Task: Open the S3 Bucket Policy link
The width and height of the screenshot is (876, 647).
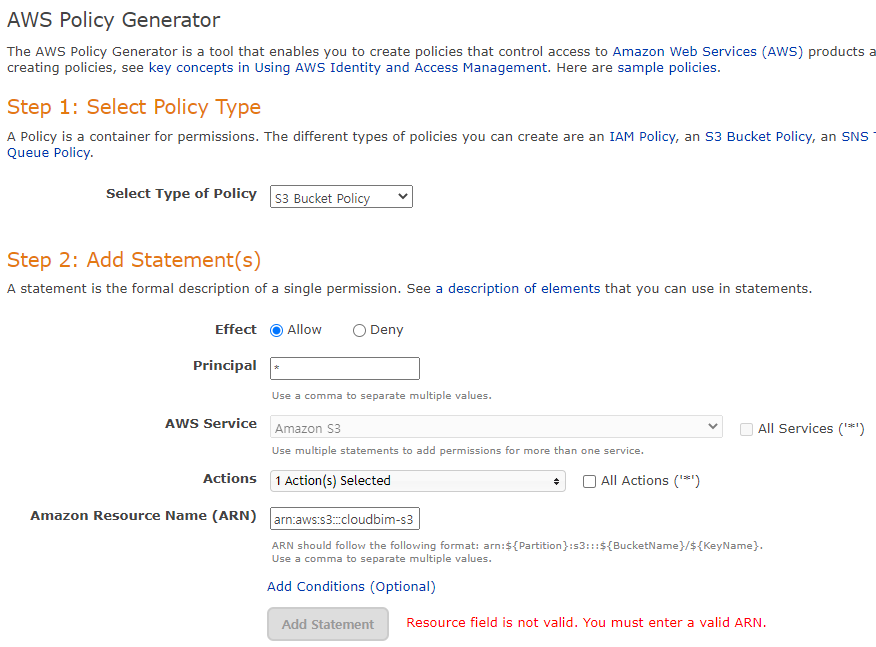Action: point(759,137)
